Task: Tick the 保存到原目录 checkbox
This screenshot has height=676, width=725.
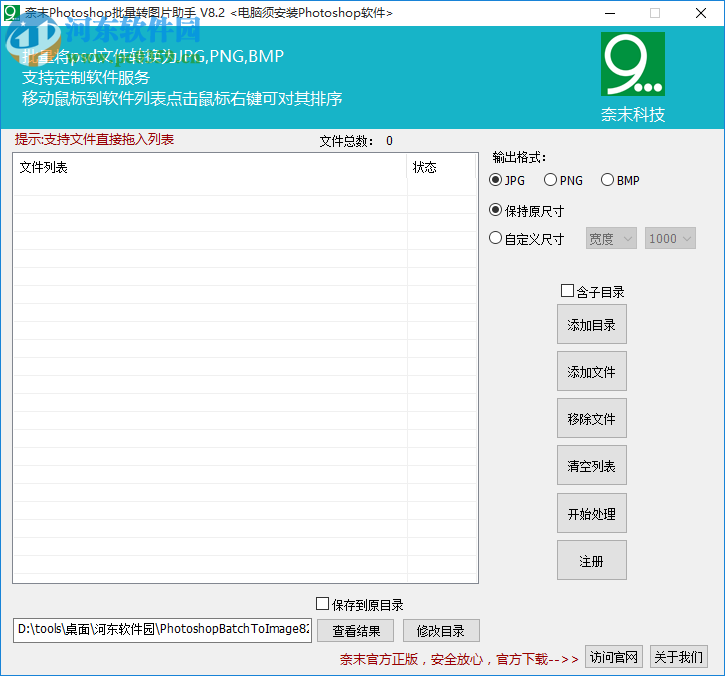Action: [x=360, y=604]
